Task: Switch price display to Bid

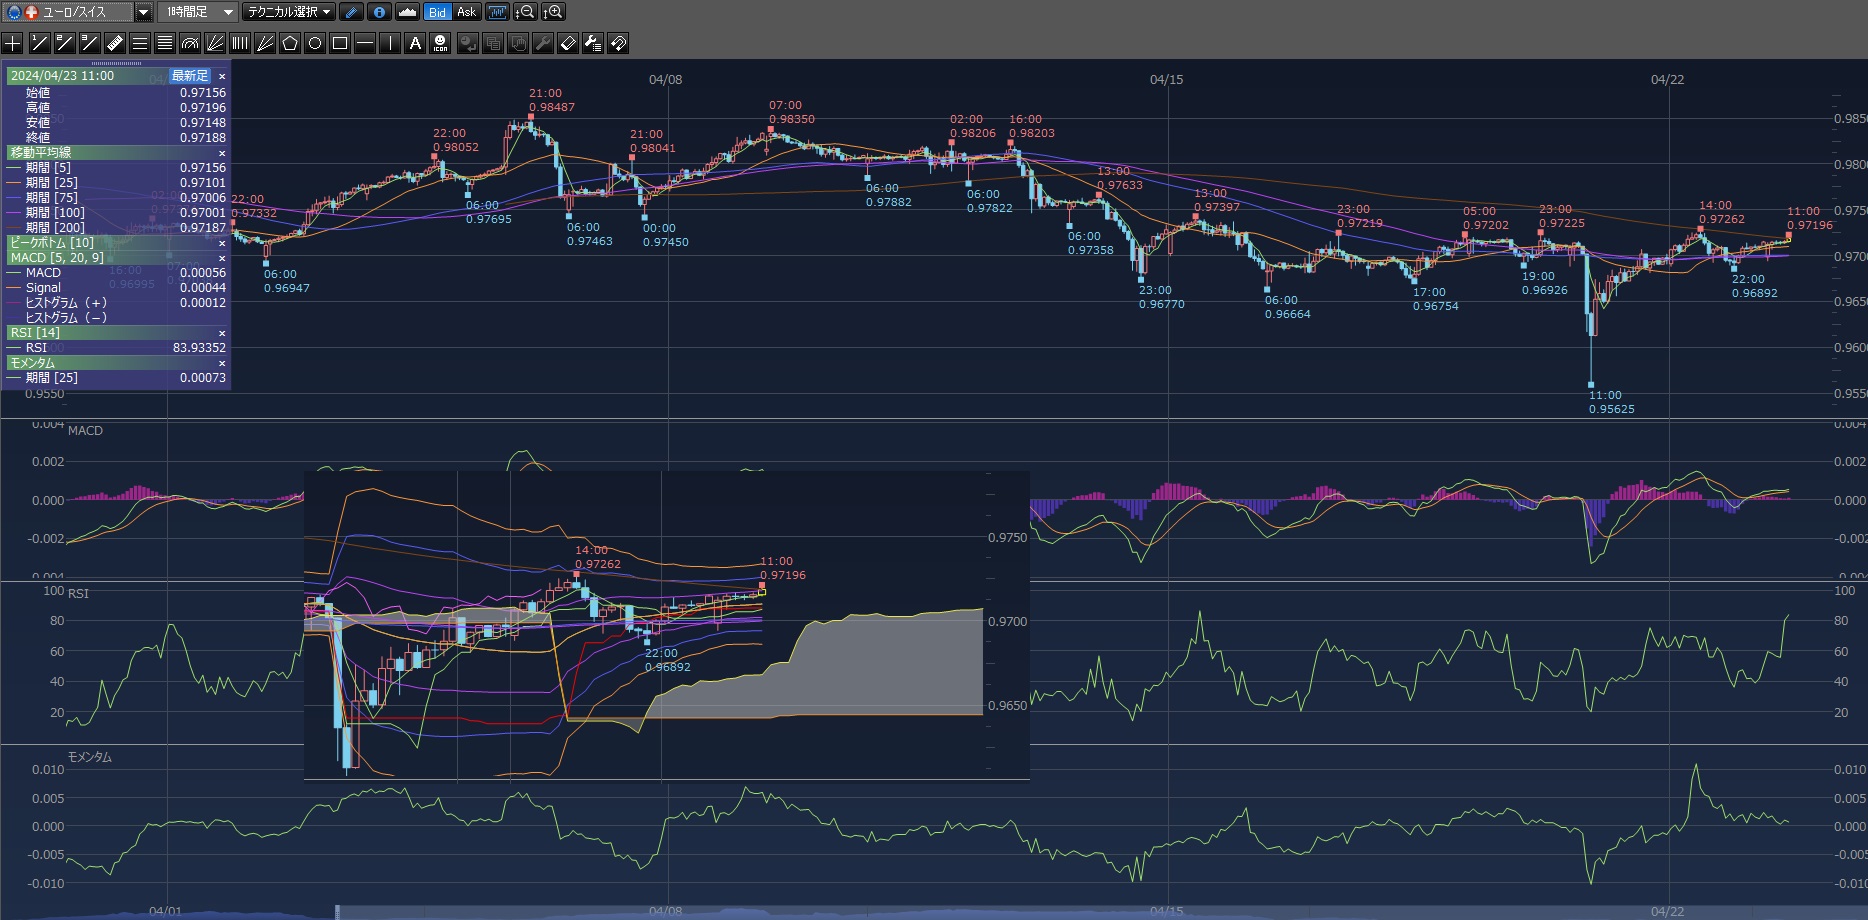Action: [437, 12]
